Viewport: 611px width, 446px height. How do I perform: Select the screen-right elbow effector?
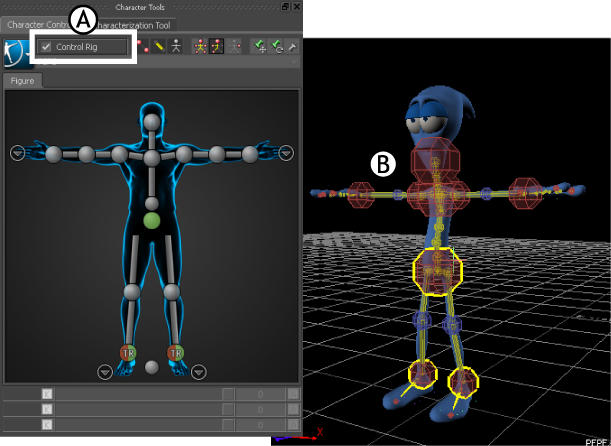tap(217, 155)
